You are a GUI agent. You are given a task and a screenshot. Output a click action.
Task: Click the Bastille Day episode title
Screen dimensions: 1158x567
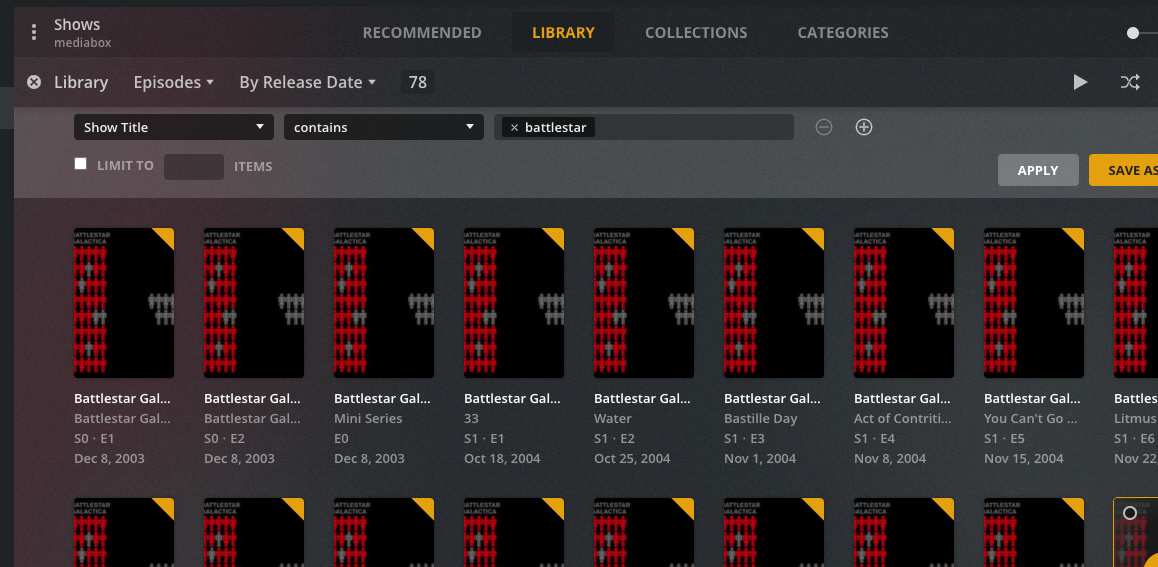point(763,419)
